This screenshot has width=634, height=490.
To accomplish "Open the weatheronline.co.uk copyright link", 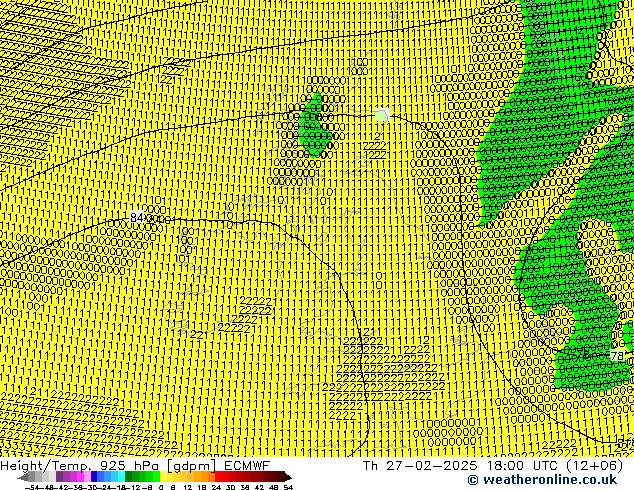I will [542, 480].
